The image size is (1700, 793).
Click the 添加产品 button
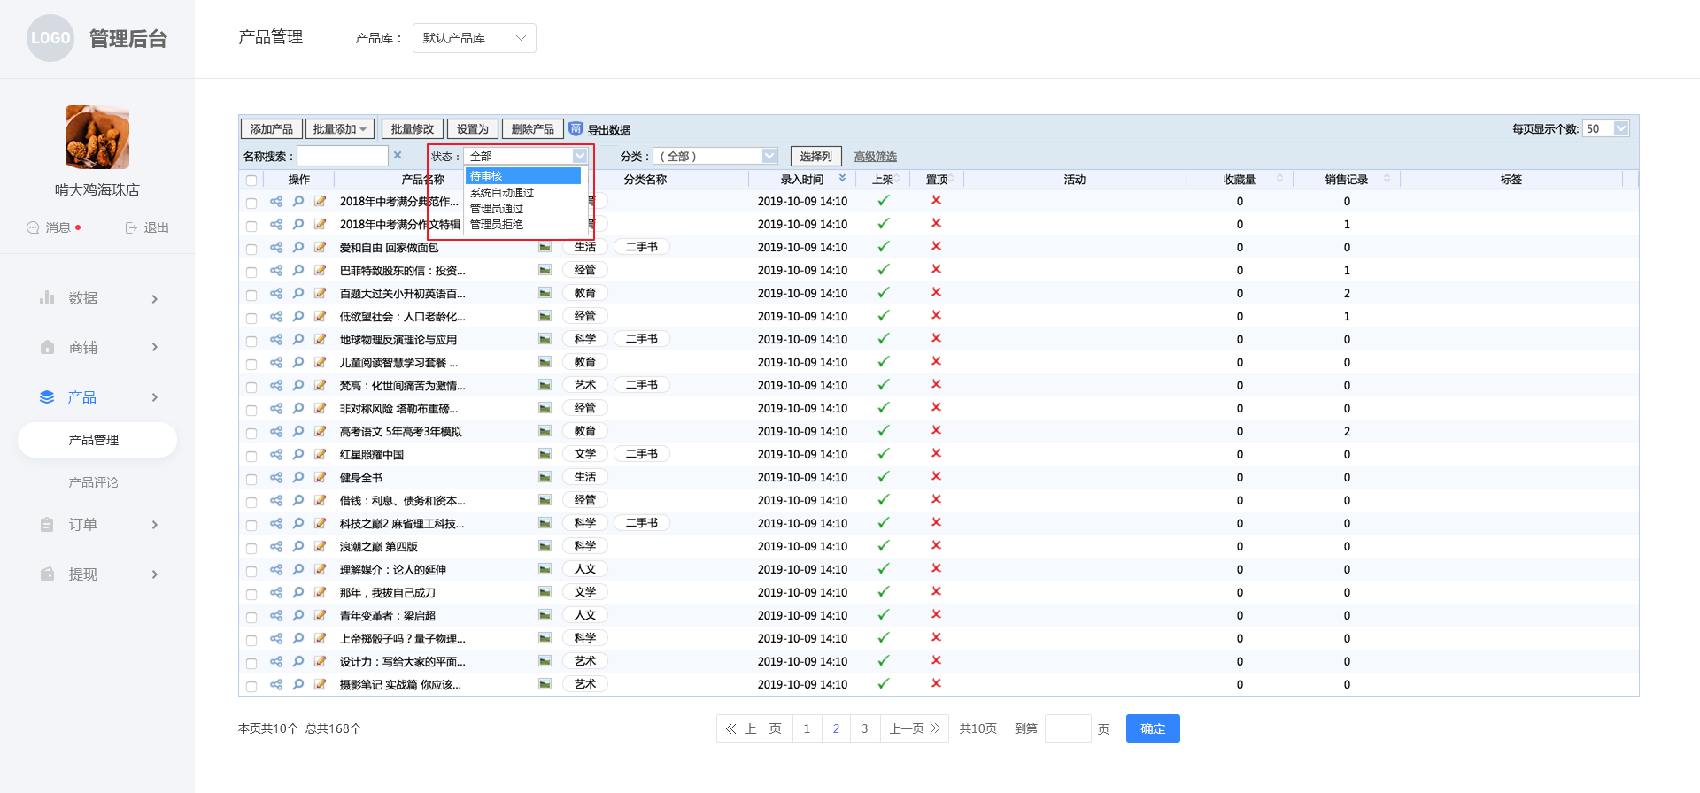[x=271, y=129]
